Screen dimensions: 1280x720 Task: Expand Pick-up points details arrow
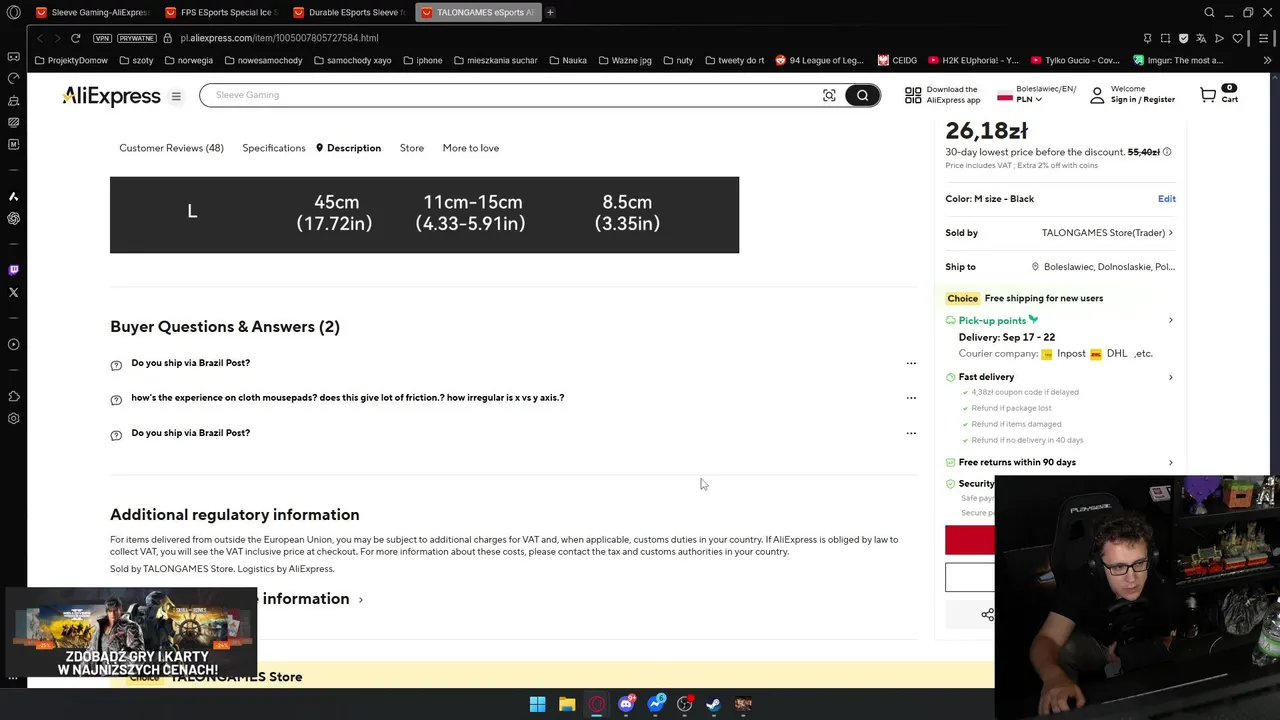coord(1171,320)
